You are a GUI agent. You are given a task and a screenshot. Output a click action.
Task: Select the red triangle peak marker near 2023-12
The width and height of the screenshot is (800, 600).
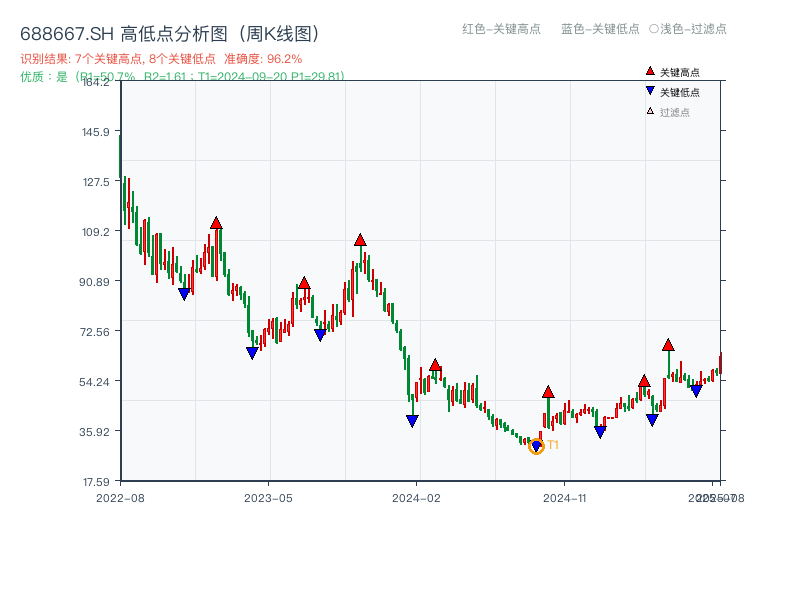coord(360,239)
